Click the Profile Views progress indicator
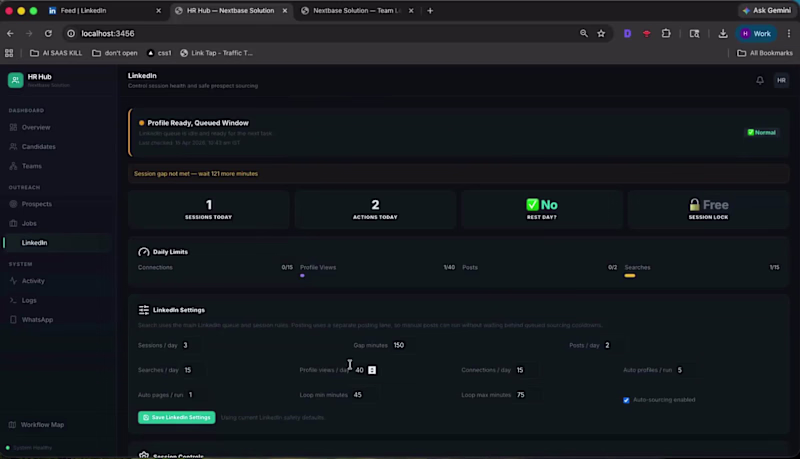This screenshot has width=800, height=459. click(302, 276)
